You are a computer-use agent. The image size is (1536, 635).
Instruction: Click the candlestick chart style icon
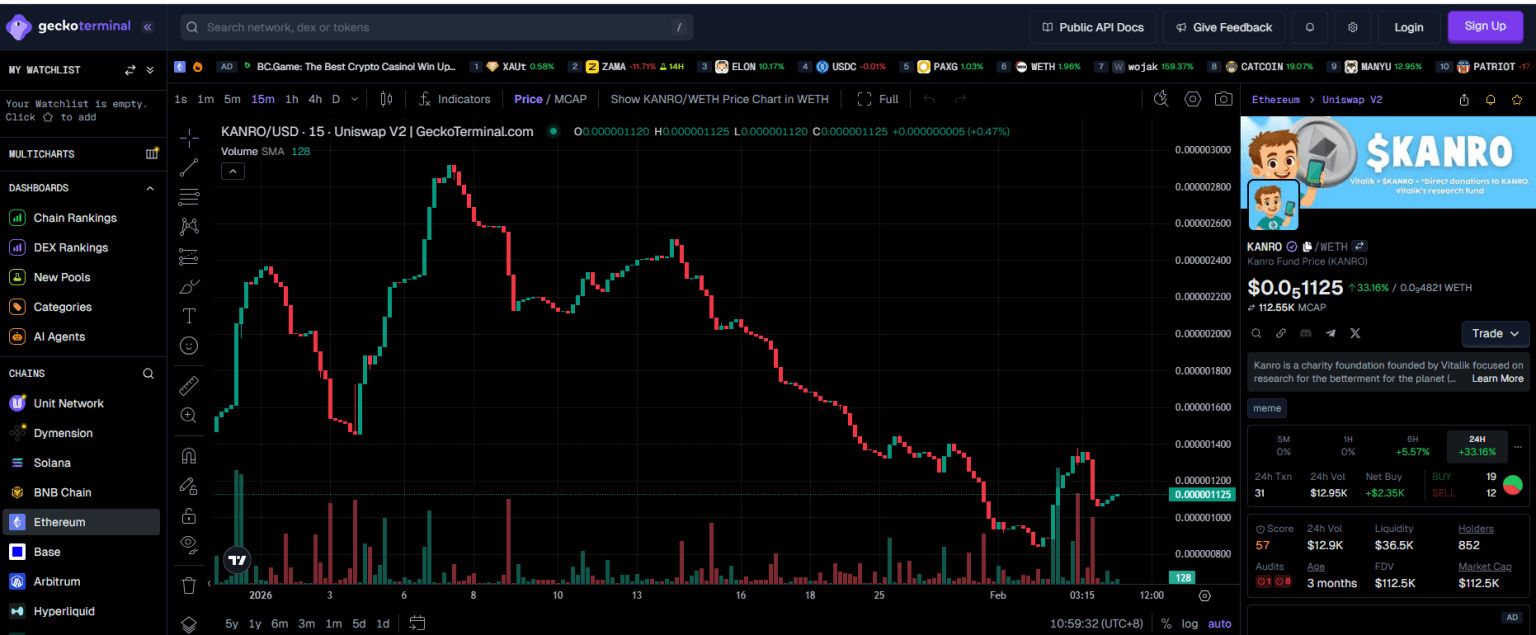pos(387,99)
